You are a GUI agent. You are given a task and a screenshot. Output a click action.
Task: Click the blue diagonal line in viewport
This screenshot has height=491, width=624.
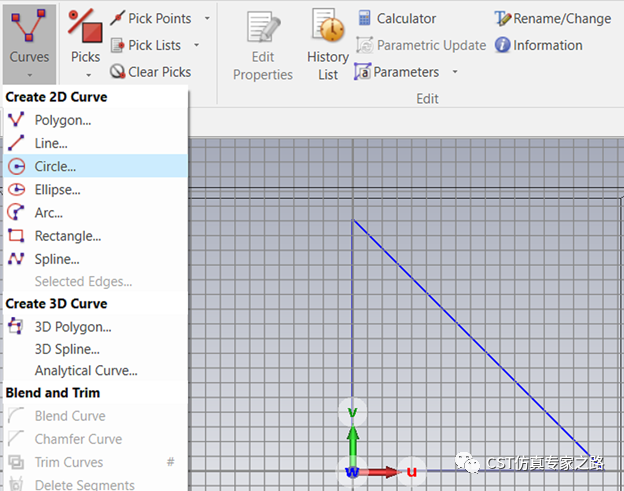click(x=472, y=338)
